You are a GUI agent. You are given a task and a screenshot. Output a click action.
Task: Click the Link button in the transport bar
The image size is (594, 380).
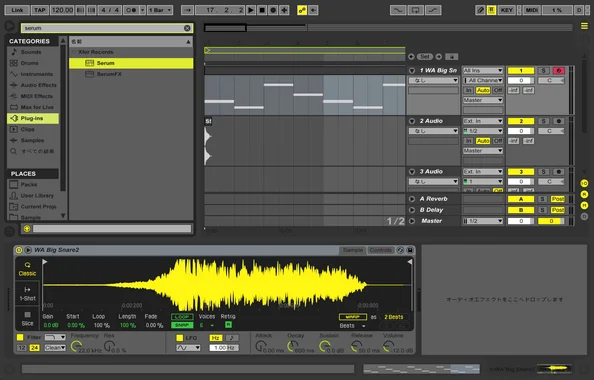pos(17,10)
